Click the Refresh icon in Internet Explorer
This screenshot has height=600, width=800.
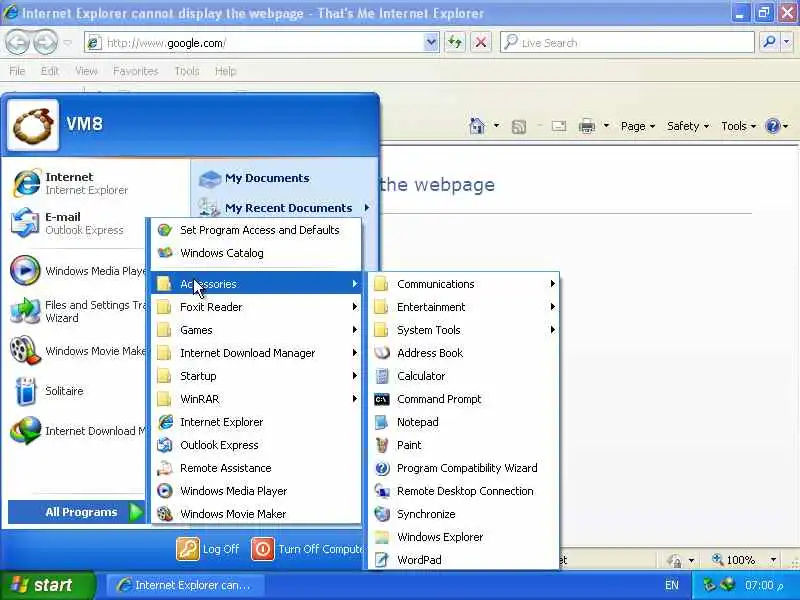[455, 43]
